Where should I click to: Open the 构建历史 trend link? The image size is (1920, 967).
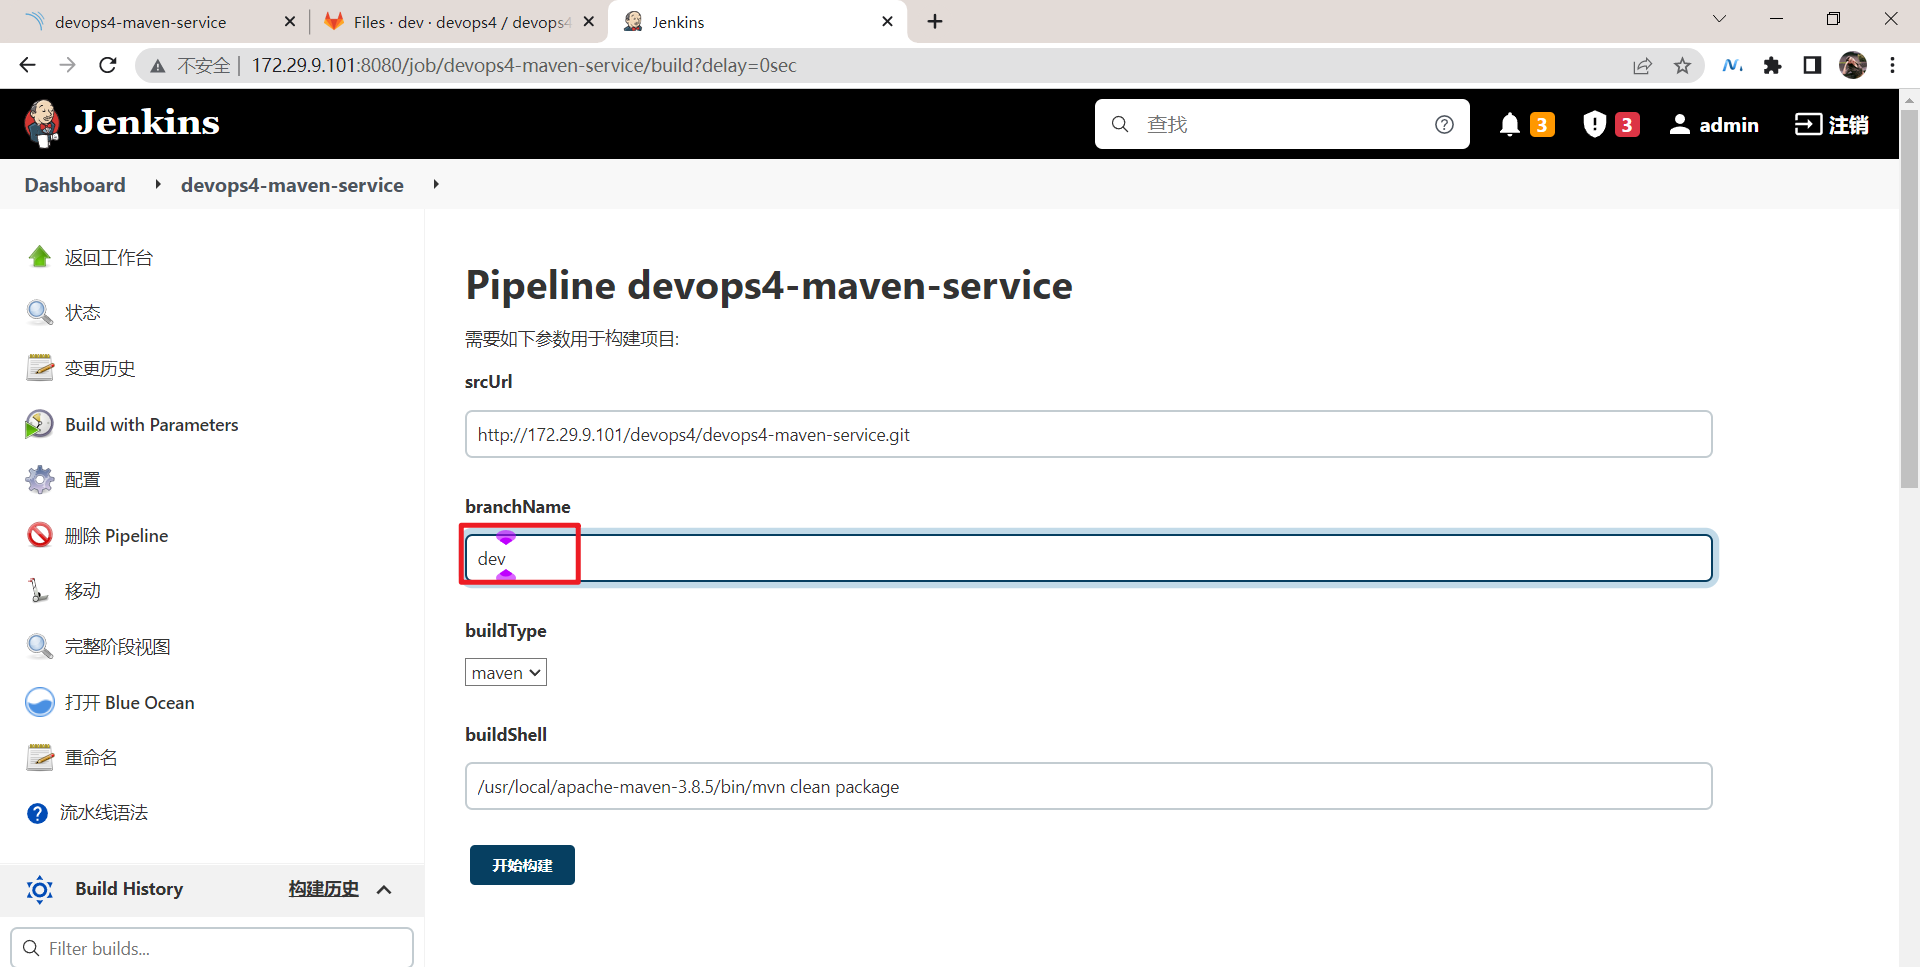pyautogui.click(x=323, y=889)
